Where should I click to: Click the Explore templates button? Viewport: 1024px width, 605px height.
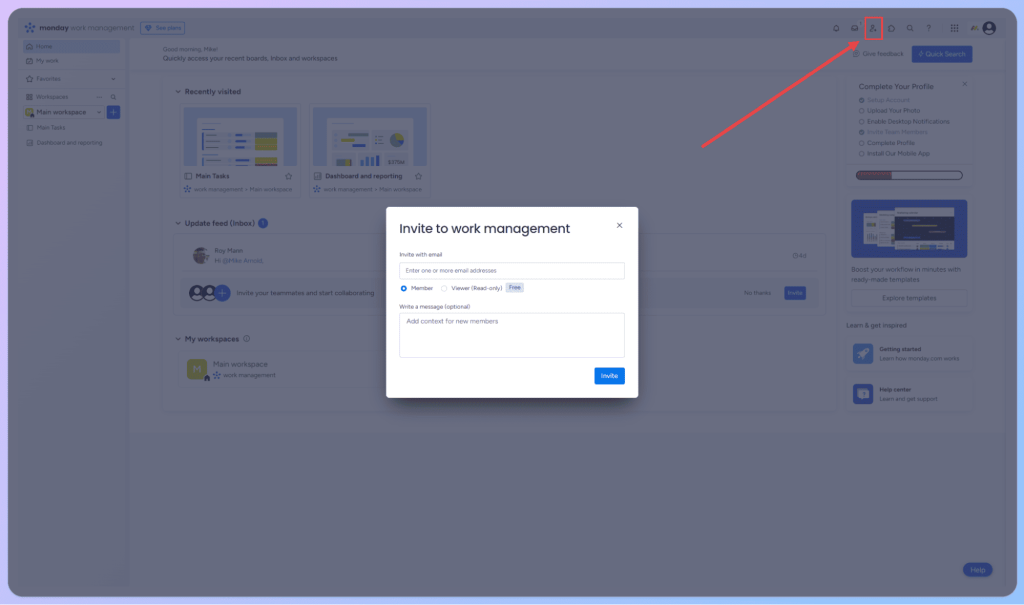point(909,298)
